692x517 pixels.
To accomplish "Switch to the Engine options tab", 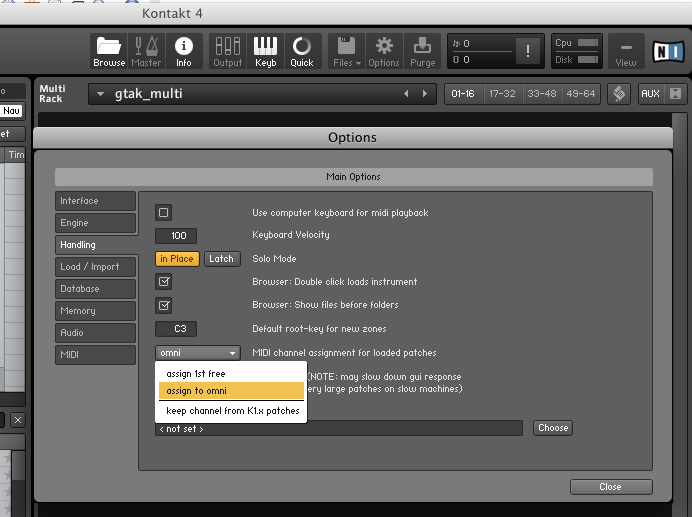I will [x=95, y=223].
